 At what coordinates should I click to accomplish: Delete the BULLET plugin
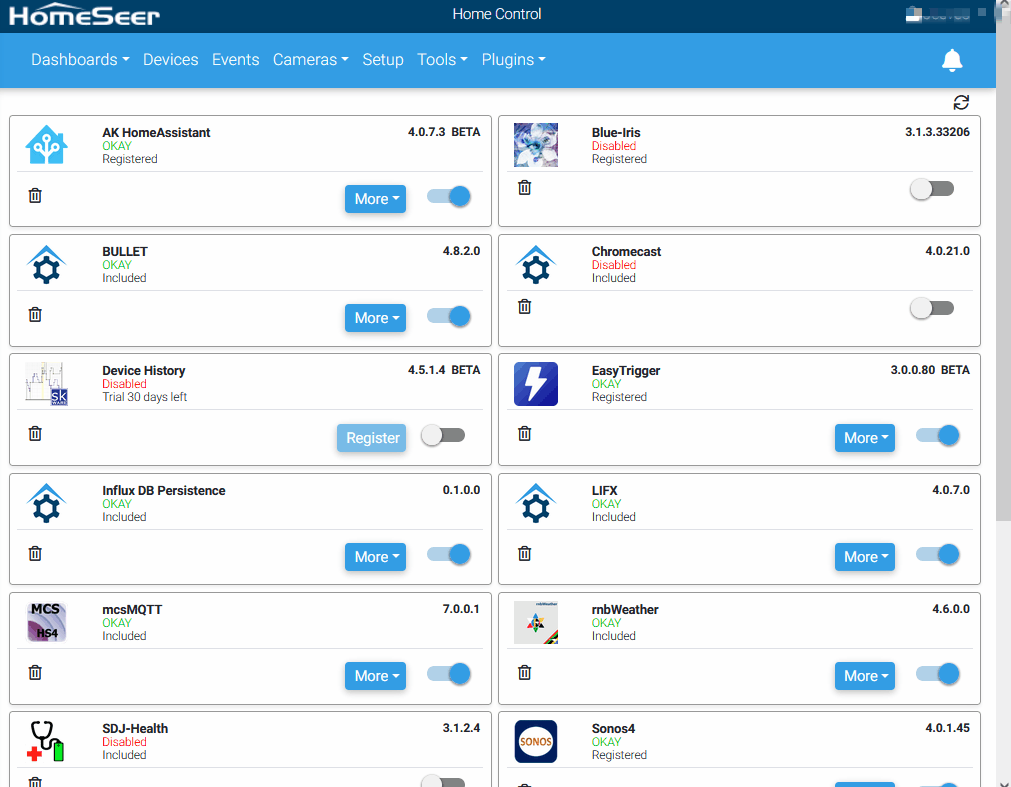[x=35, y=315]
